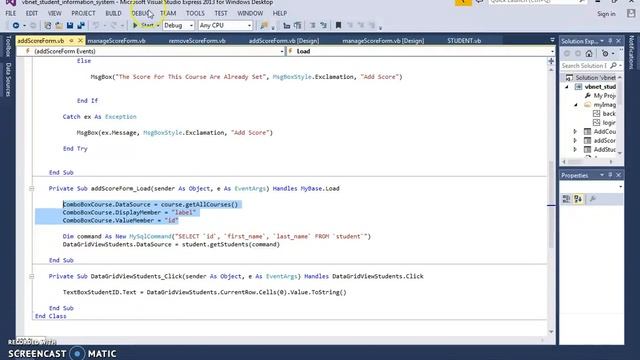Switch to the manageScoreForm.vb tab
Image resolution: width=640 pixels, height=360 pixels.
coord(116,41)
